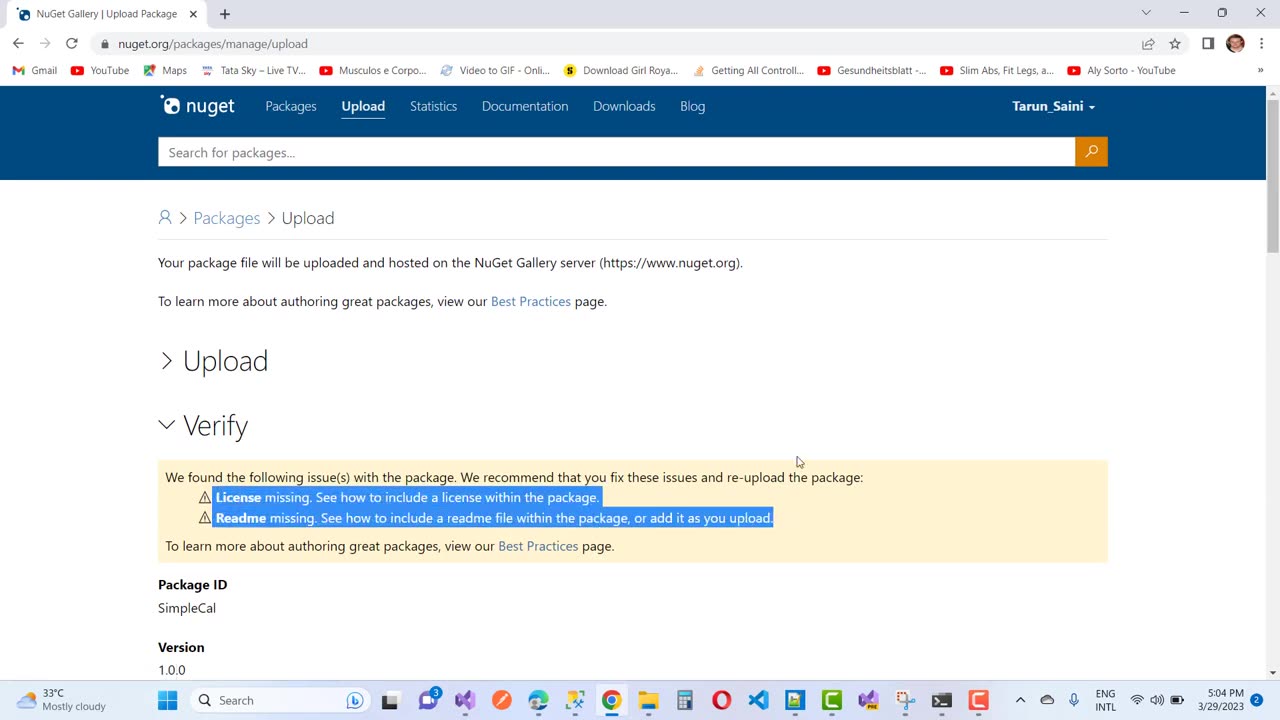Open Aly Sorto YouTube bookmark
The width and height of the screenshot is (1280, 720).
[1122, 71]
